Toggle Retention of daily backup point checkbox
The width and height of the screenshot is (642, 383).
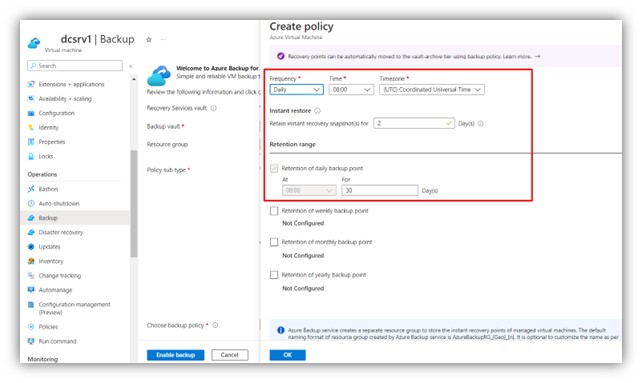[274, 168]
